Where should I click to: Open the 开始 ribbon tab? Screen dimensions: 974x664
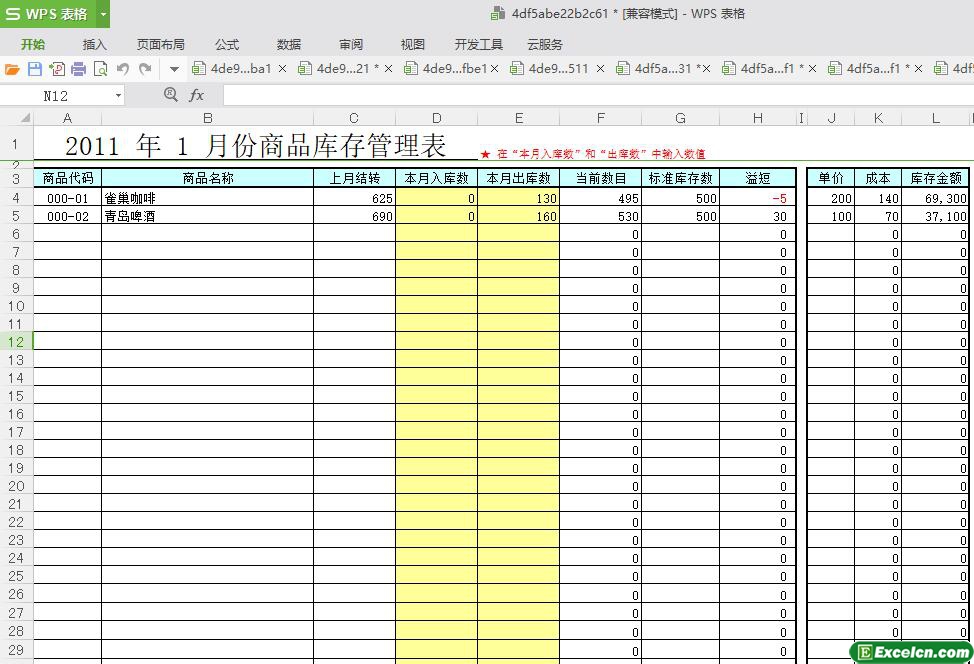32,45
